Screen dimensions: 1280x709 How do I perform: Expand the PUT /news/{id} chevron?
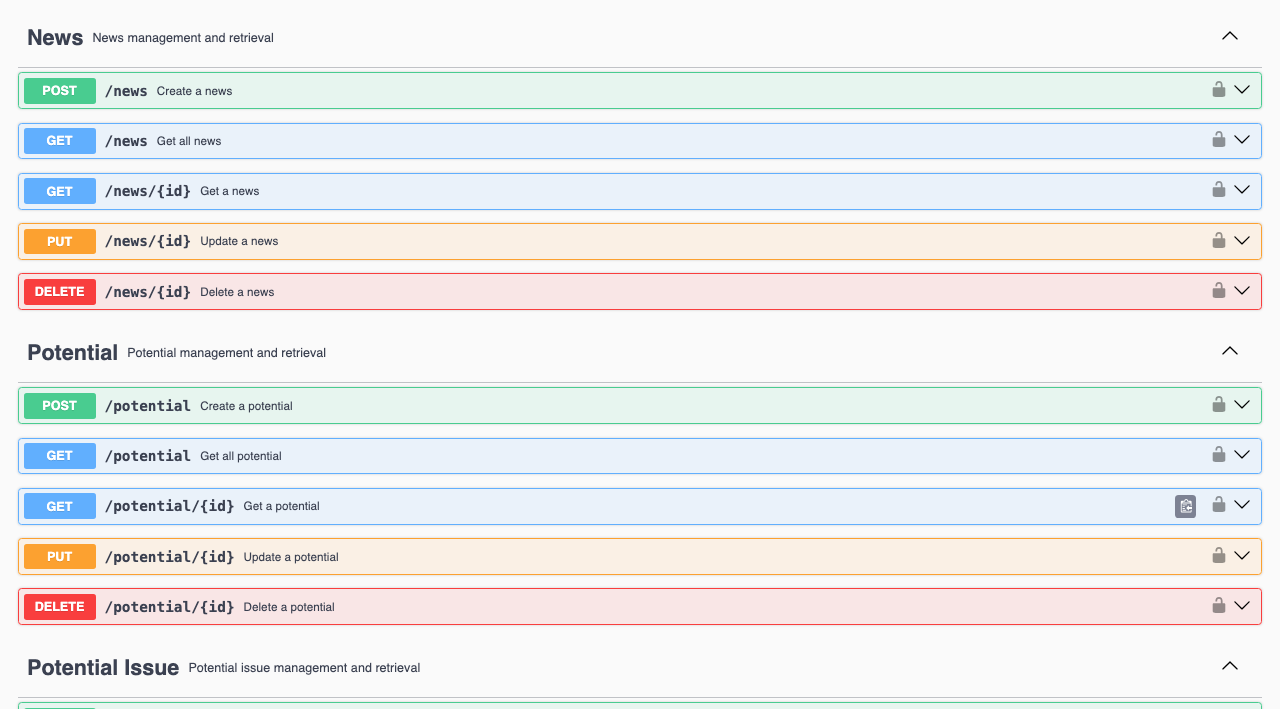click(1242, 240)
